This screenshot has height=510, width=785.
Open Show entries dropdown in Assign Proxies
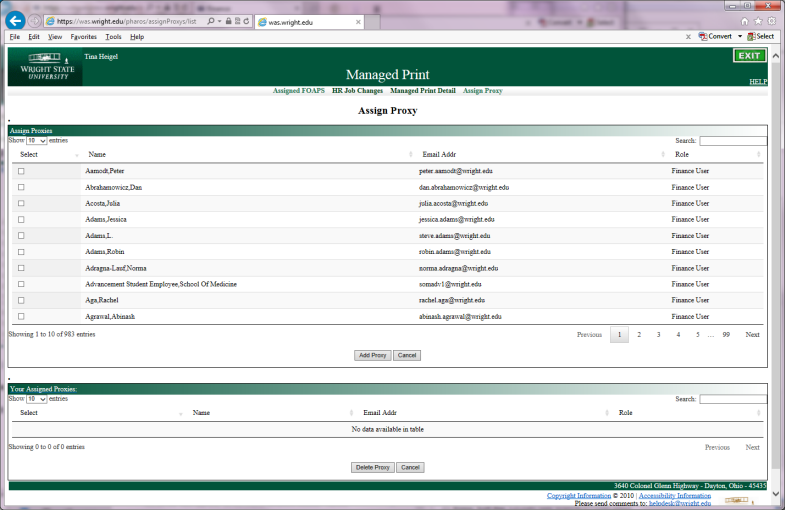click(37, 141)
